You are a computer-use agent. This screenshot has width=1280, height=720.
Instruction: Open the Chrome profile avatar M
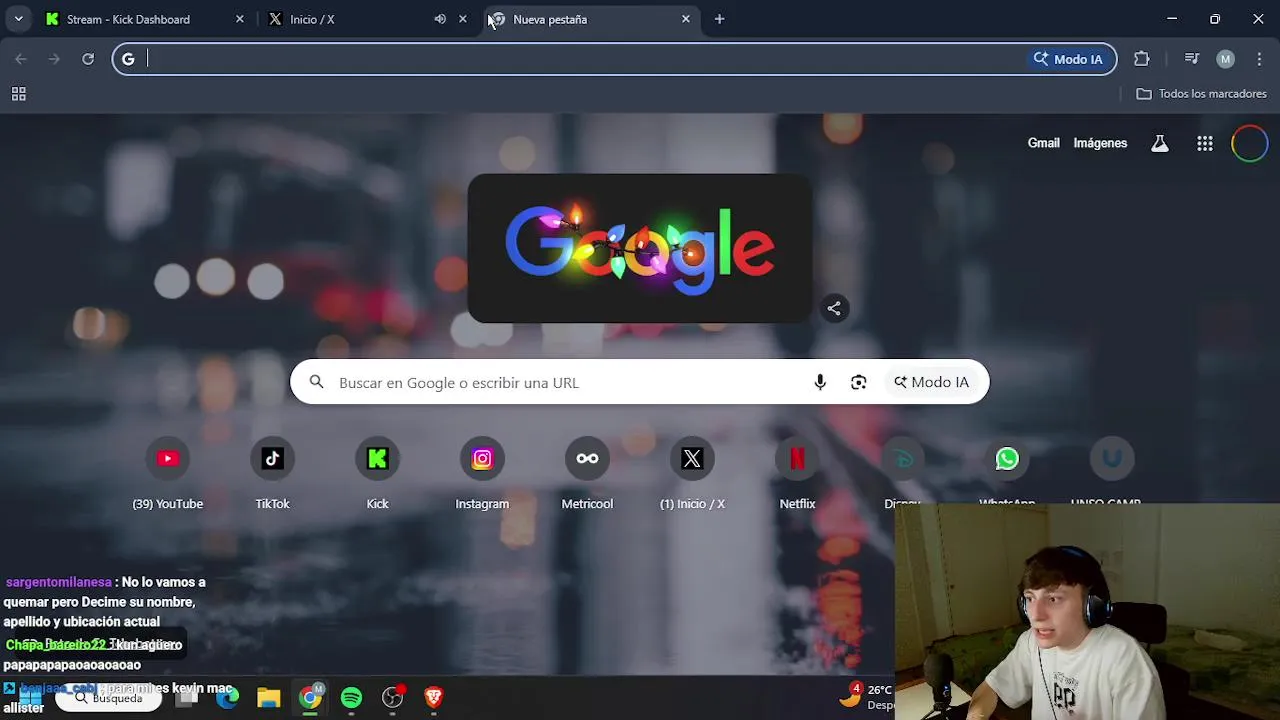[1225, 59]
